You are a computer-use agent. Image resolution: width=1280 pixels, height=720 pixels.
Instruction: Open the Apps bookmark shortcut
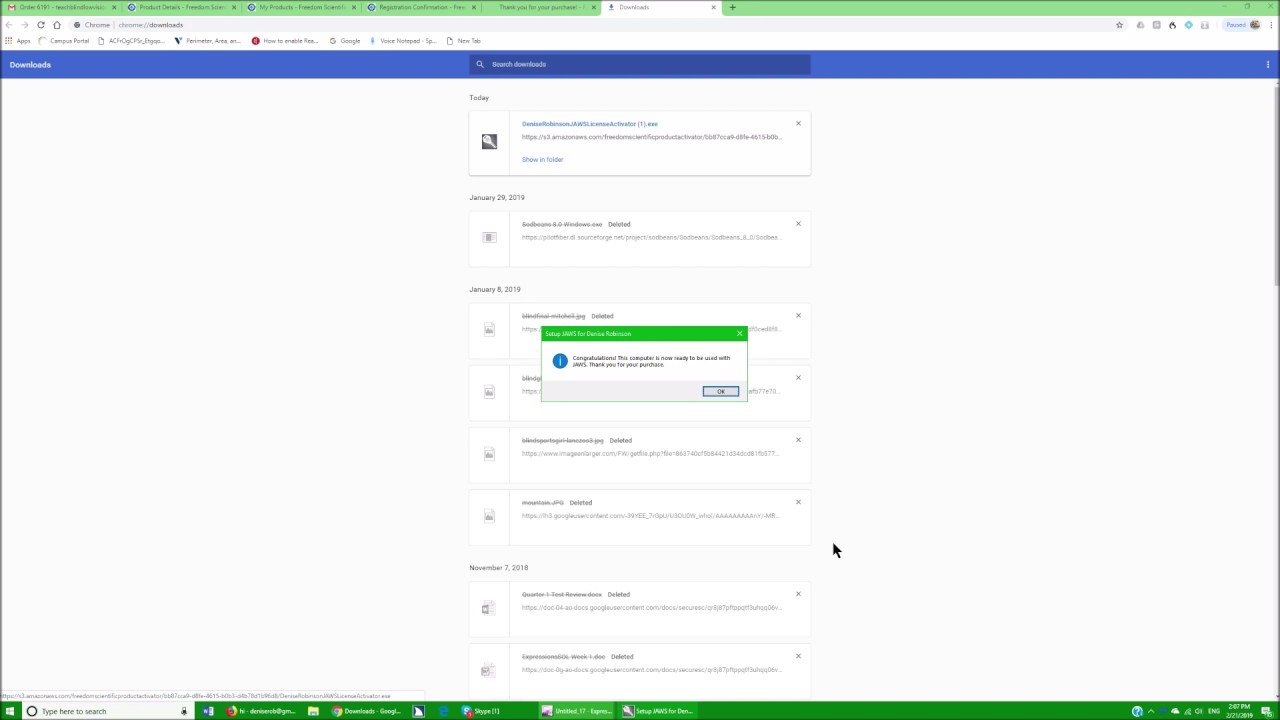[18, 41]
